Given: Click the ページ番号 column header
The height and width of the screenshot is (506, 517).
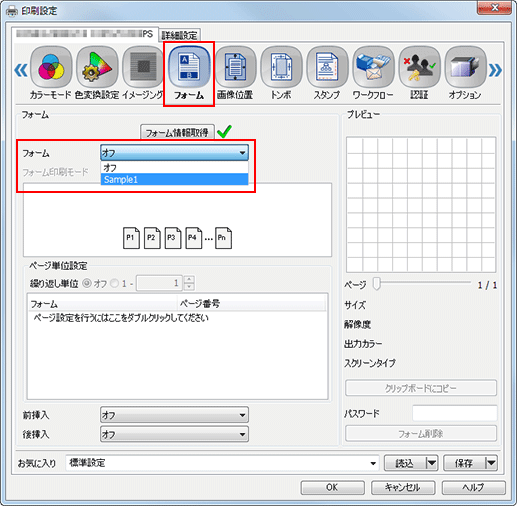Looking at the screenshot, I should click(252, 304).
